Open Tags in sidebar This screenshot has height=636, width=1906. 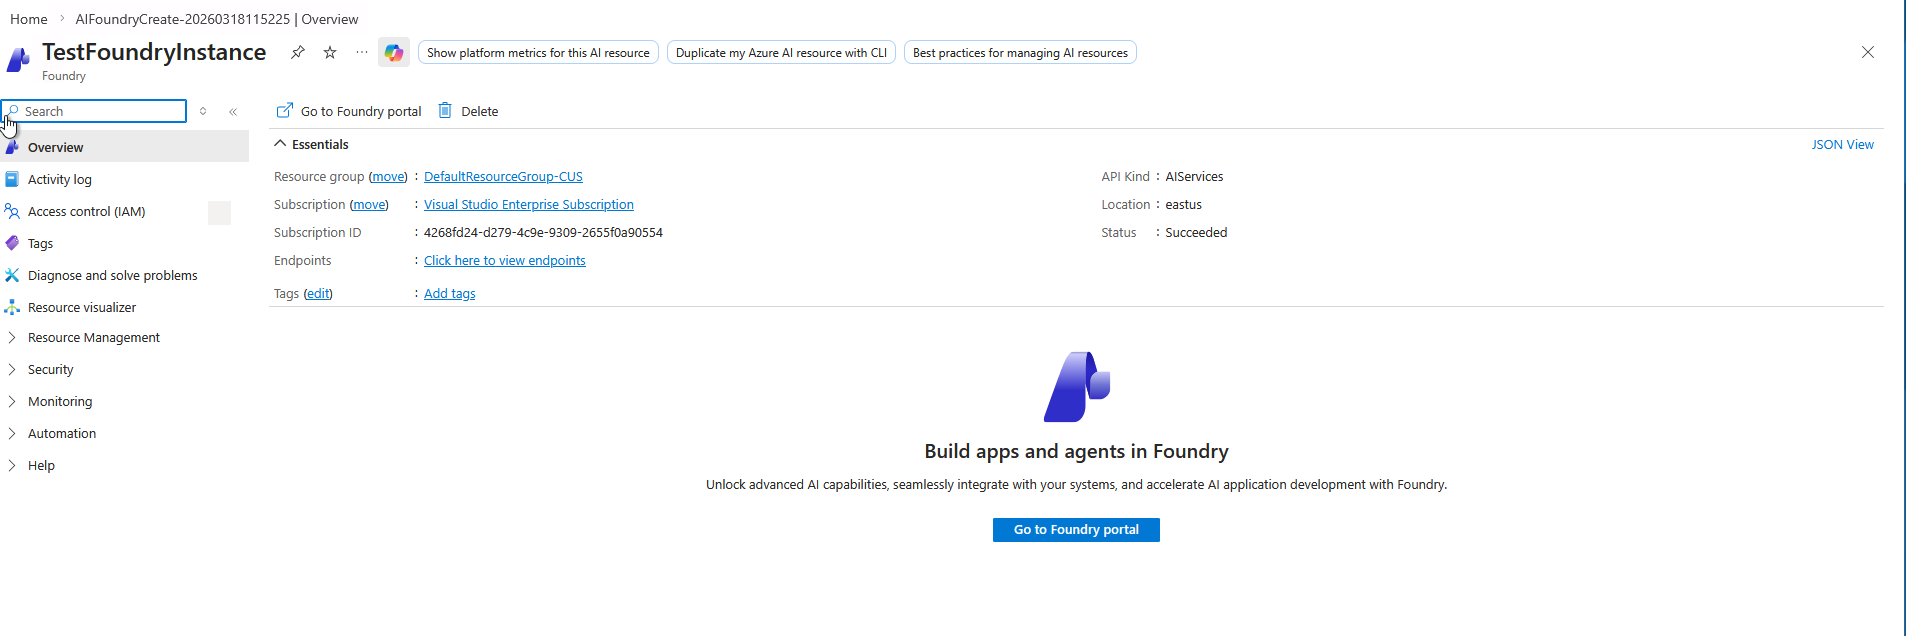tap(41, 243)
